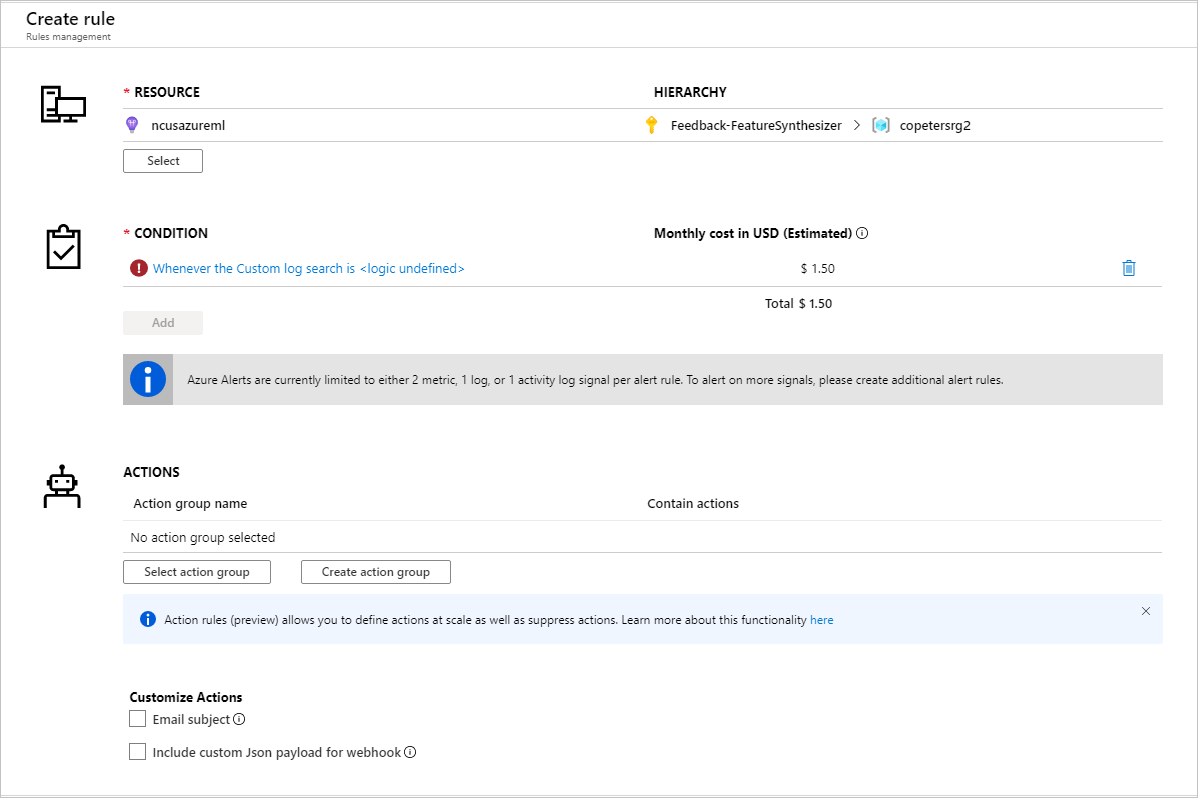Check Include custom Json payload for webhook
The height and width of the screenshot is (798, 1198).
(x=138, y=752)
